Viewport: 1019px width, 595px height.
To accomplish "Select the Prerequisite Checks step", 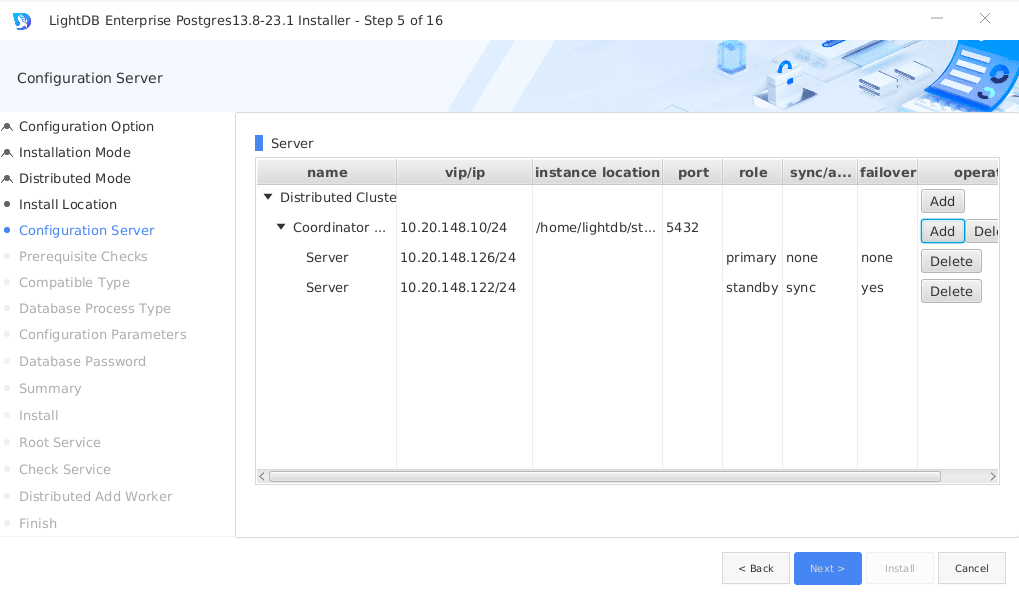I will pos(83,257).
